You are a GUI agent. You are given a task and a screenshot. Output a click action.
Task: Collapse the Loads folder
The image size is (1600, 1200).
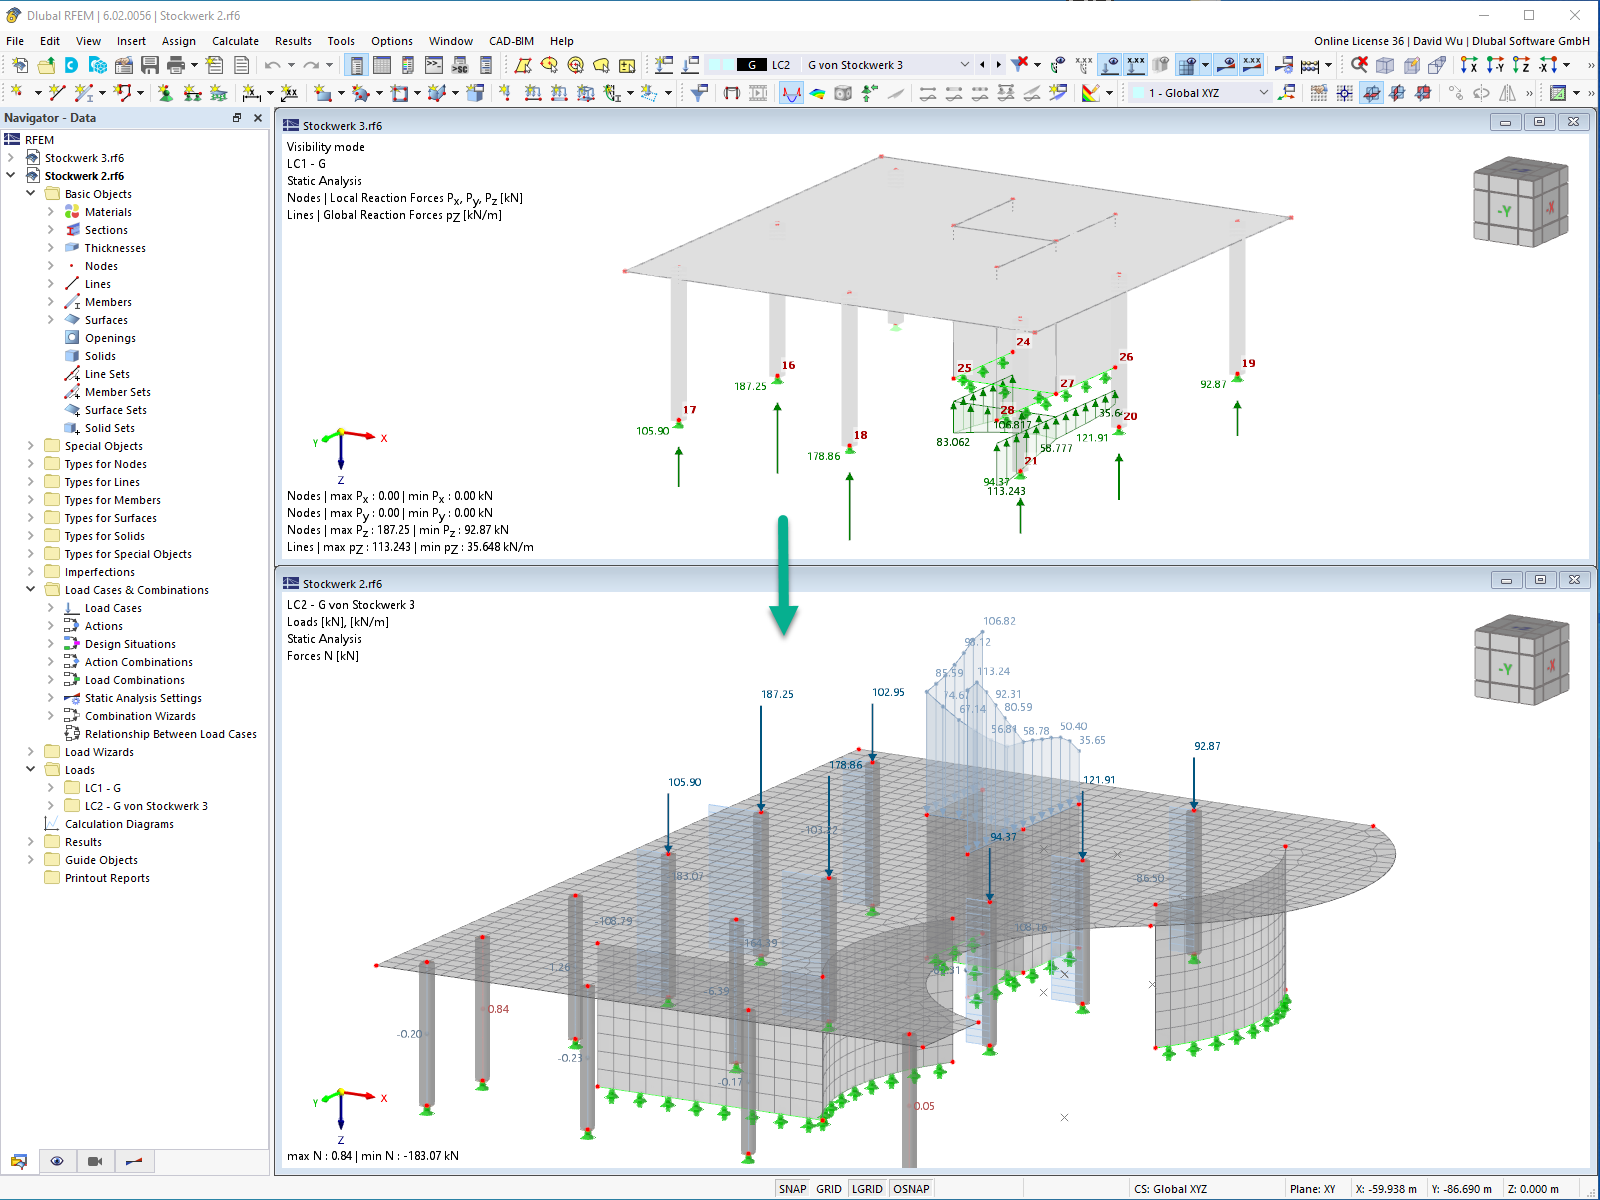(x=31, y=769)
